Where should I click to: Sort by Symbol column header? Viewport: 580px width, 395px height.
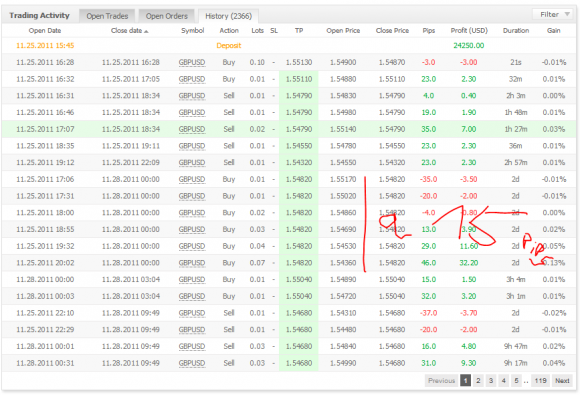click(x=192, y=31)
